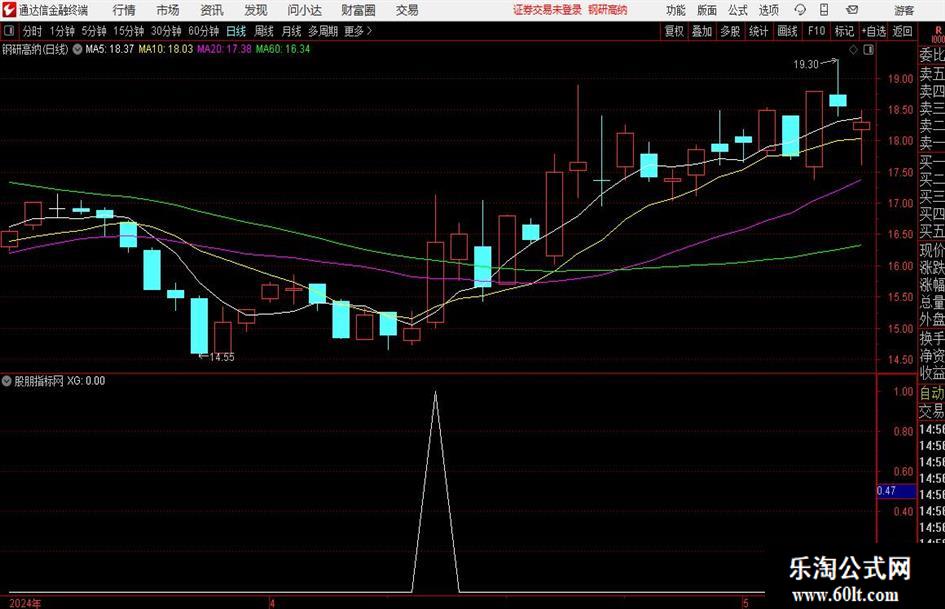Open the 发现 menu
This screenshot has width=945, height=609.
point(256,10)
